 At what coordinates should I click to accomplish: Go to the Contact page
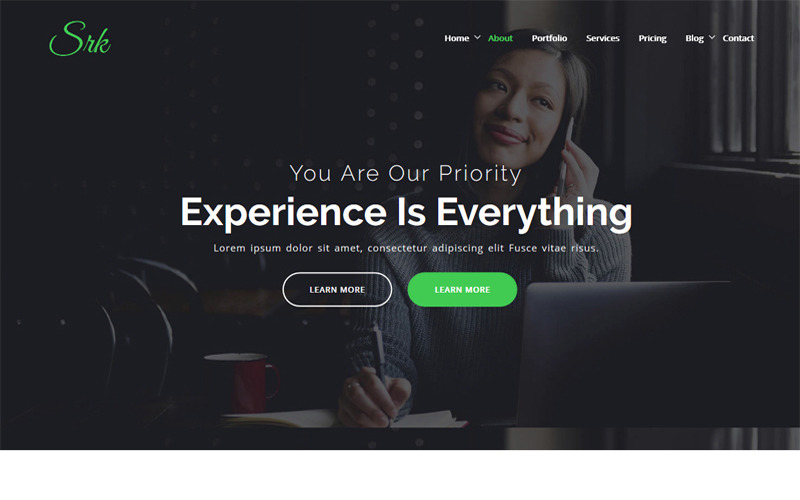pos(738,38)
